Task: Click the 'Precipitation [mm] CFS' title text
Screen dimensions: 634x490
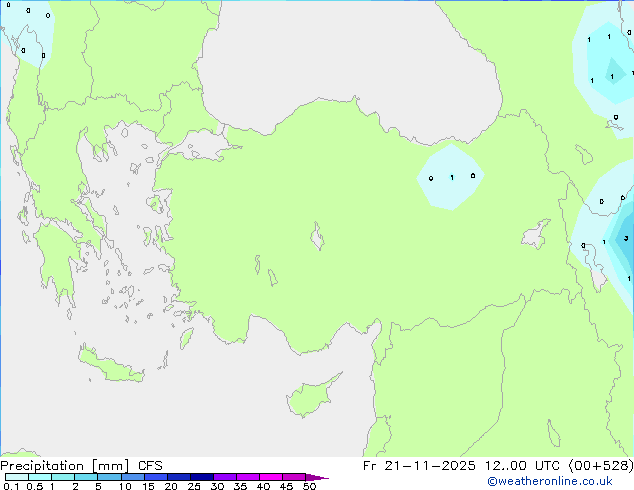Action: point(81,466)
